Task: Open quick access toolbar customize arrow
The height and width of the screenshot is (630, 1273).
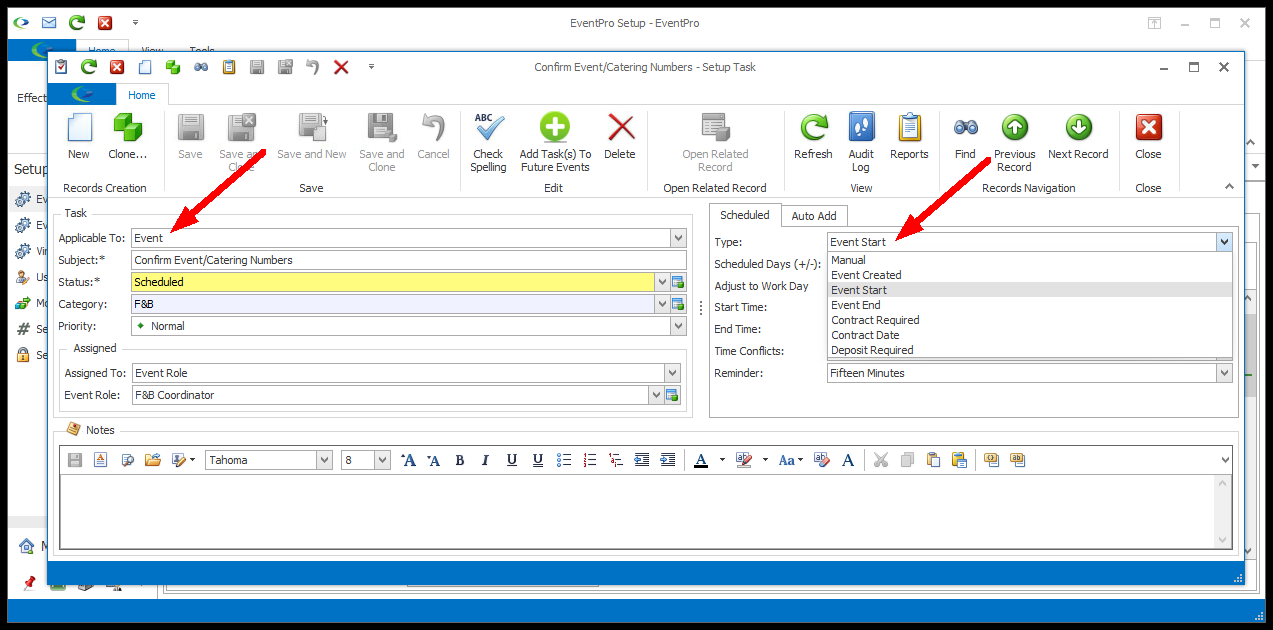Action: (x=371, y=67)
